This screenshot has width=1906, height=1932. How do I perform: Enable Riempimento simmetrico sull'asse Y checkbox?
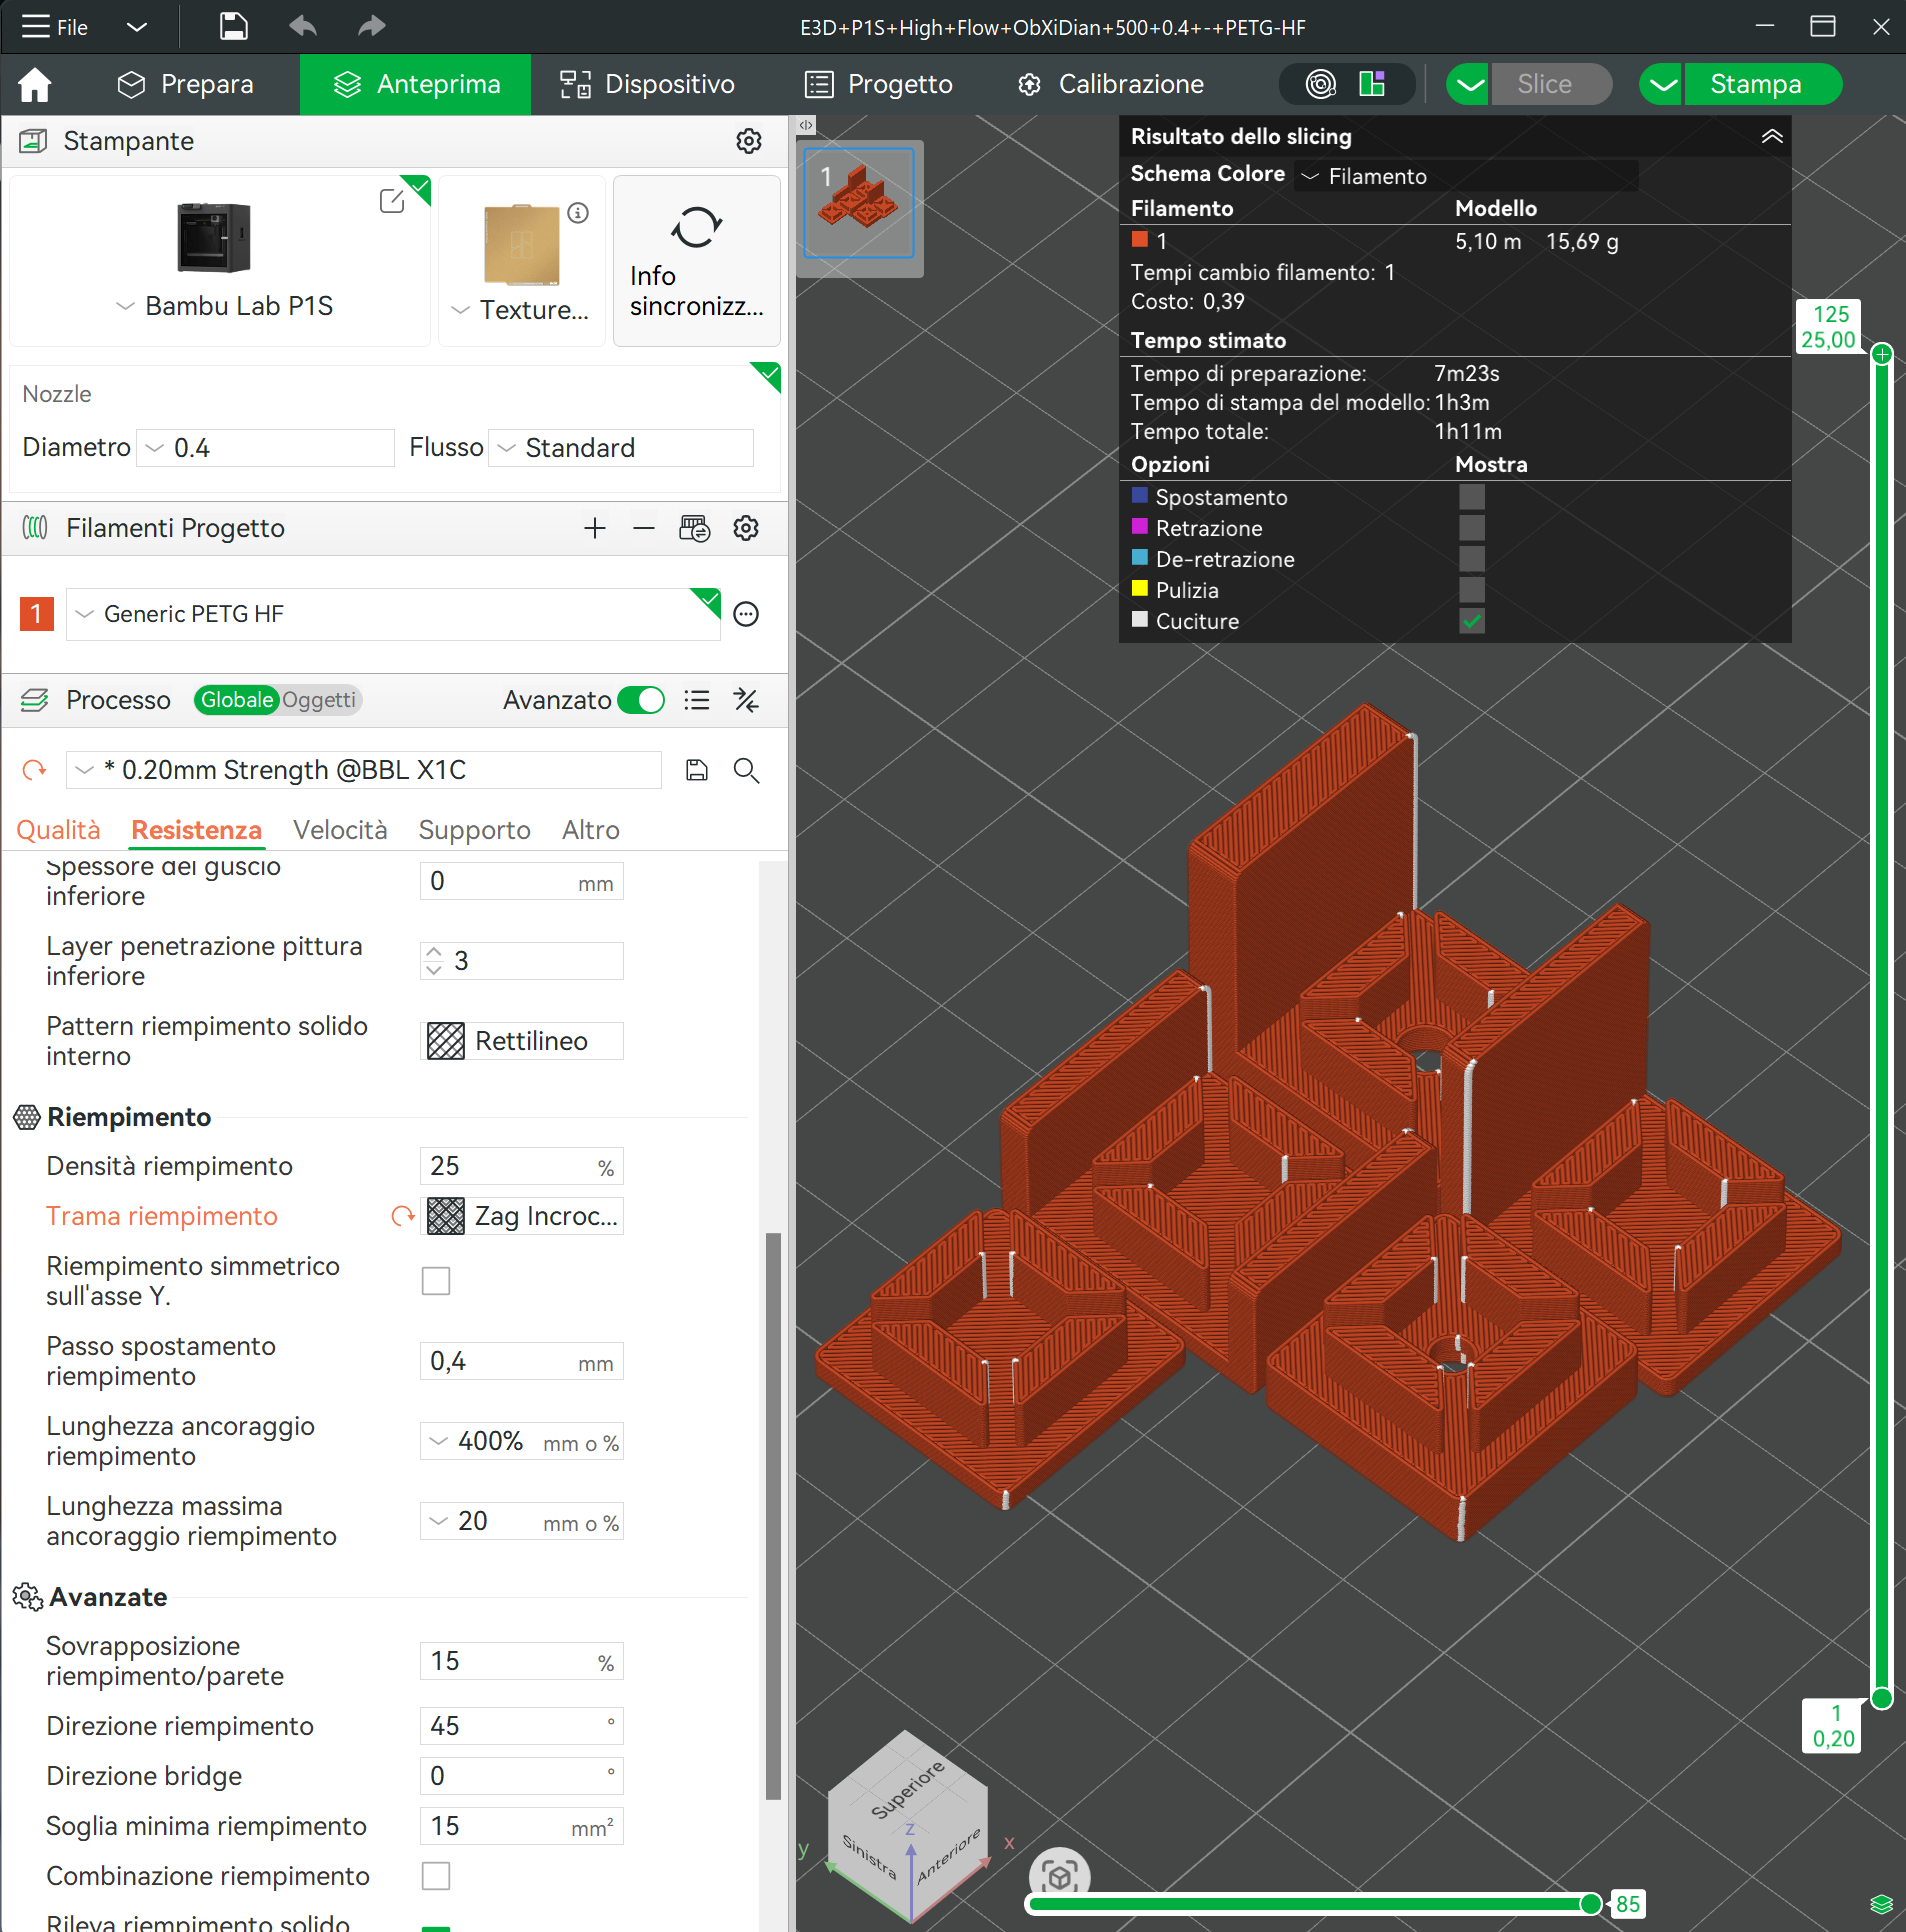click(436, 1281)
